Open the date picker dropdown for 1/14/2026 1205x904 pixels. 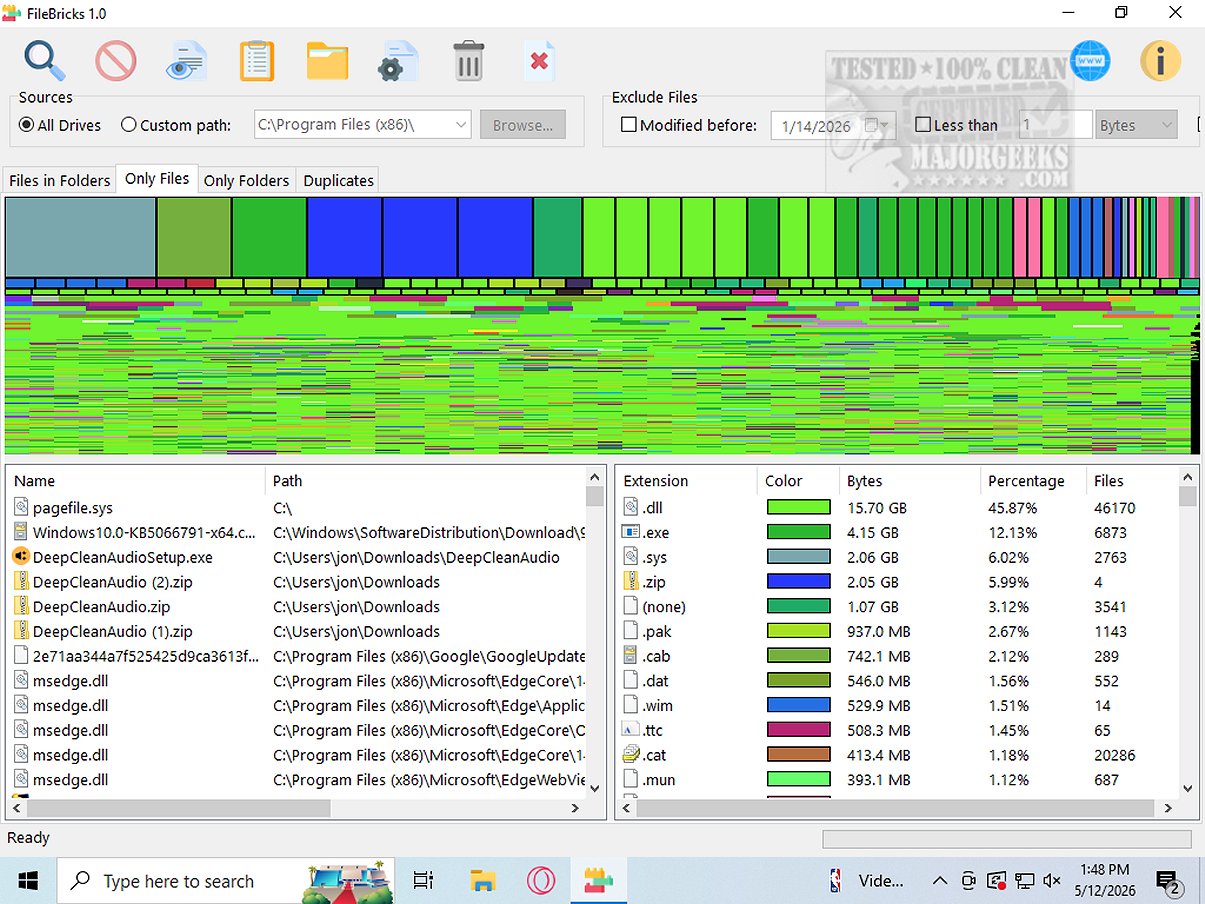[877, 125]
